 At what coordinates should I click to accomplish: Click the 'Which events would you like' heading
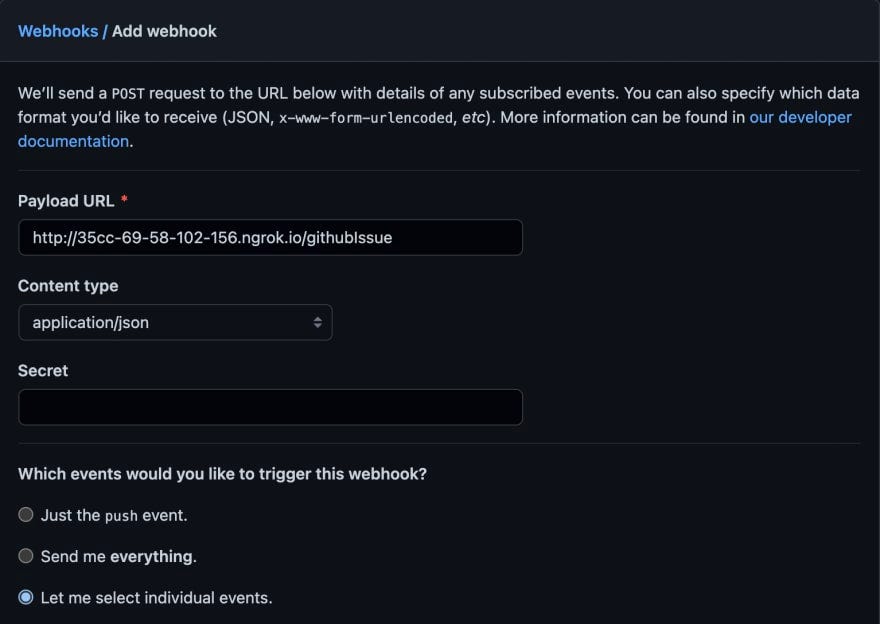click(x=222, y=474)
